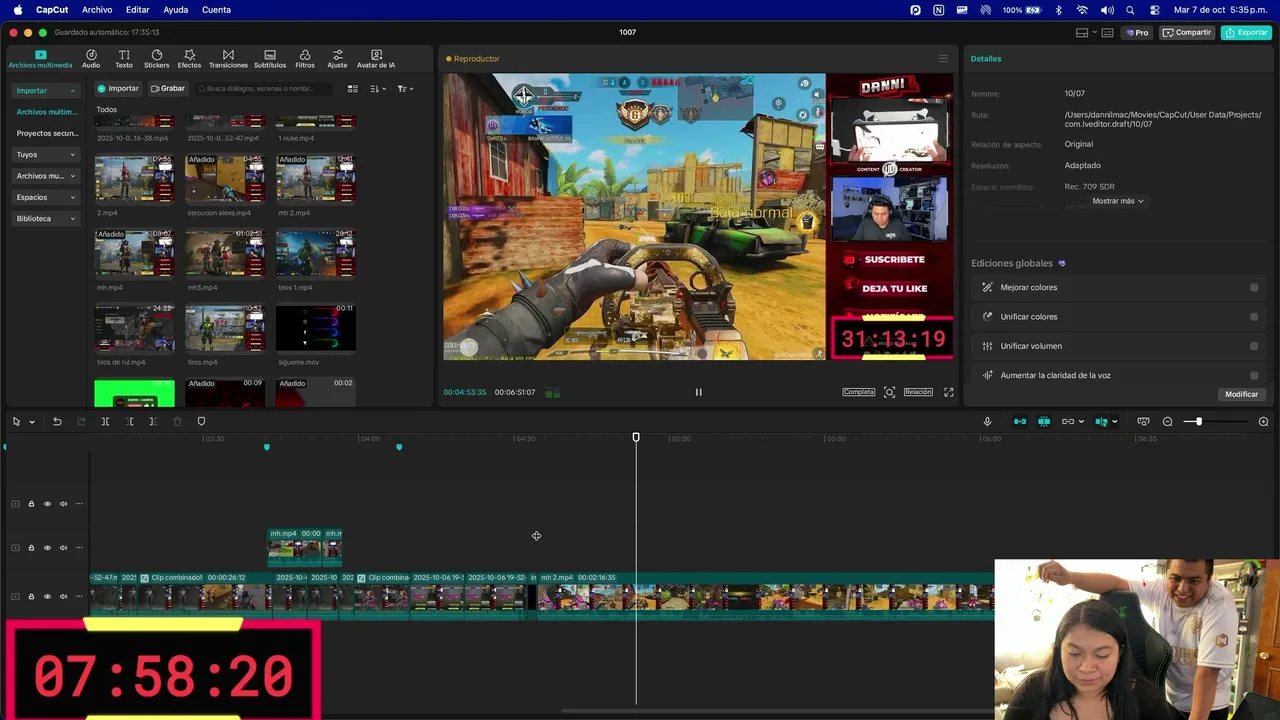Expand the Biblioteca sidebar section
Viewport: 1280px width, 720px height.
[x=73, y=219]
